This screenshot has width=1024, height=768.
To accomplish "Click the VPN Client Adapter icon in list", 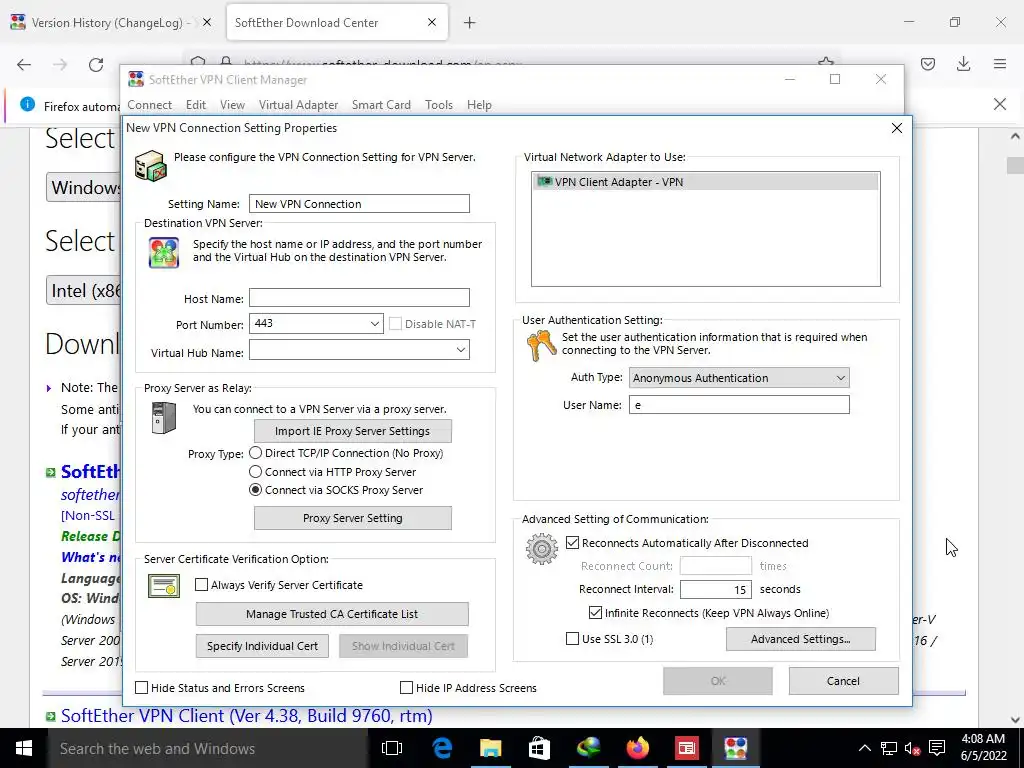I will [x=545, y=182].
